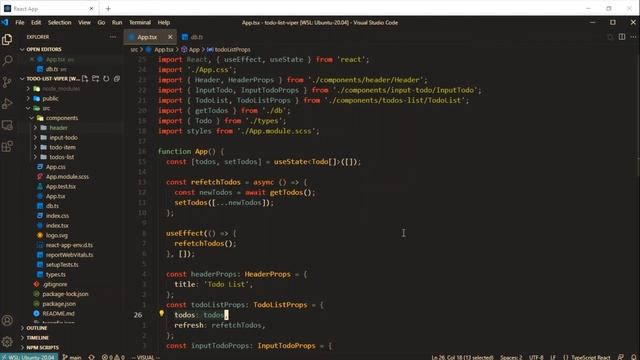Synchronize changes icon in status bar
The width and height of the screenshot is (640, 360).
[x=91, y=357]
